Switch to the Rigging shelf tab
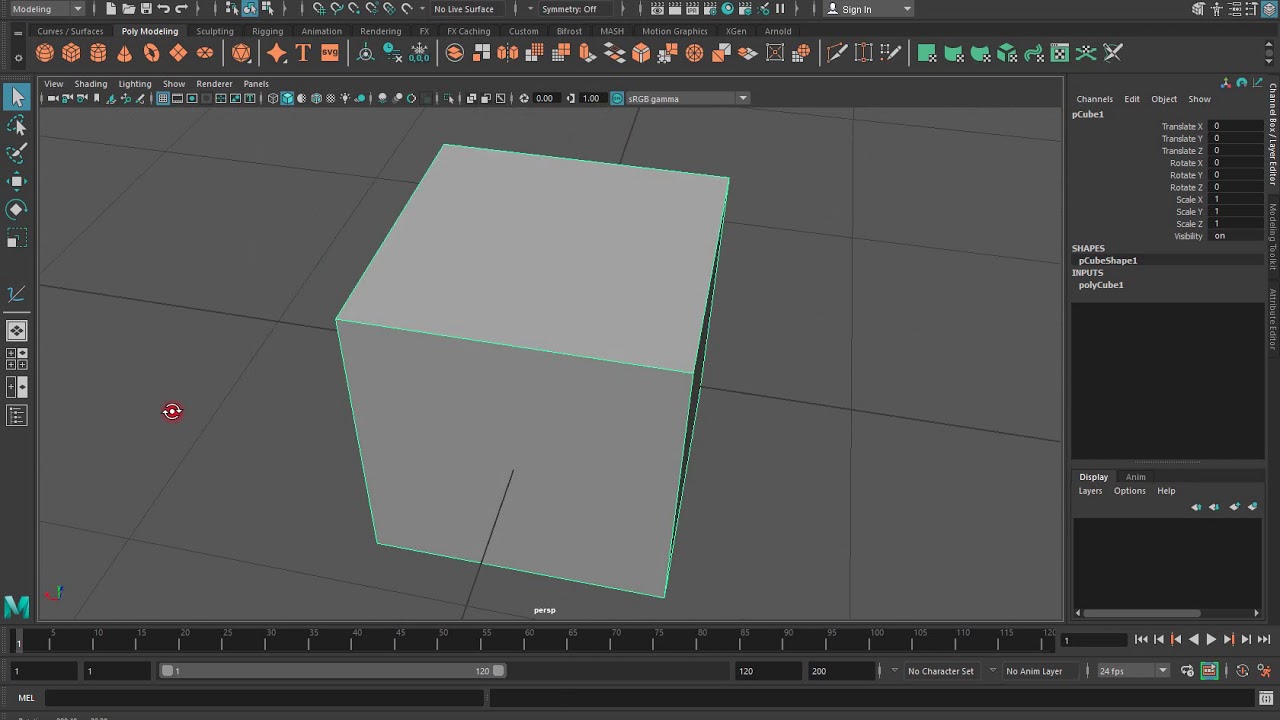Viewport: 1280px width, 720px height. (267, 31)
